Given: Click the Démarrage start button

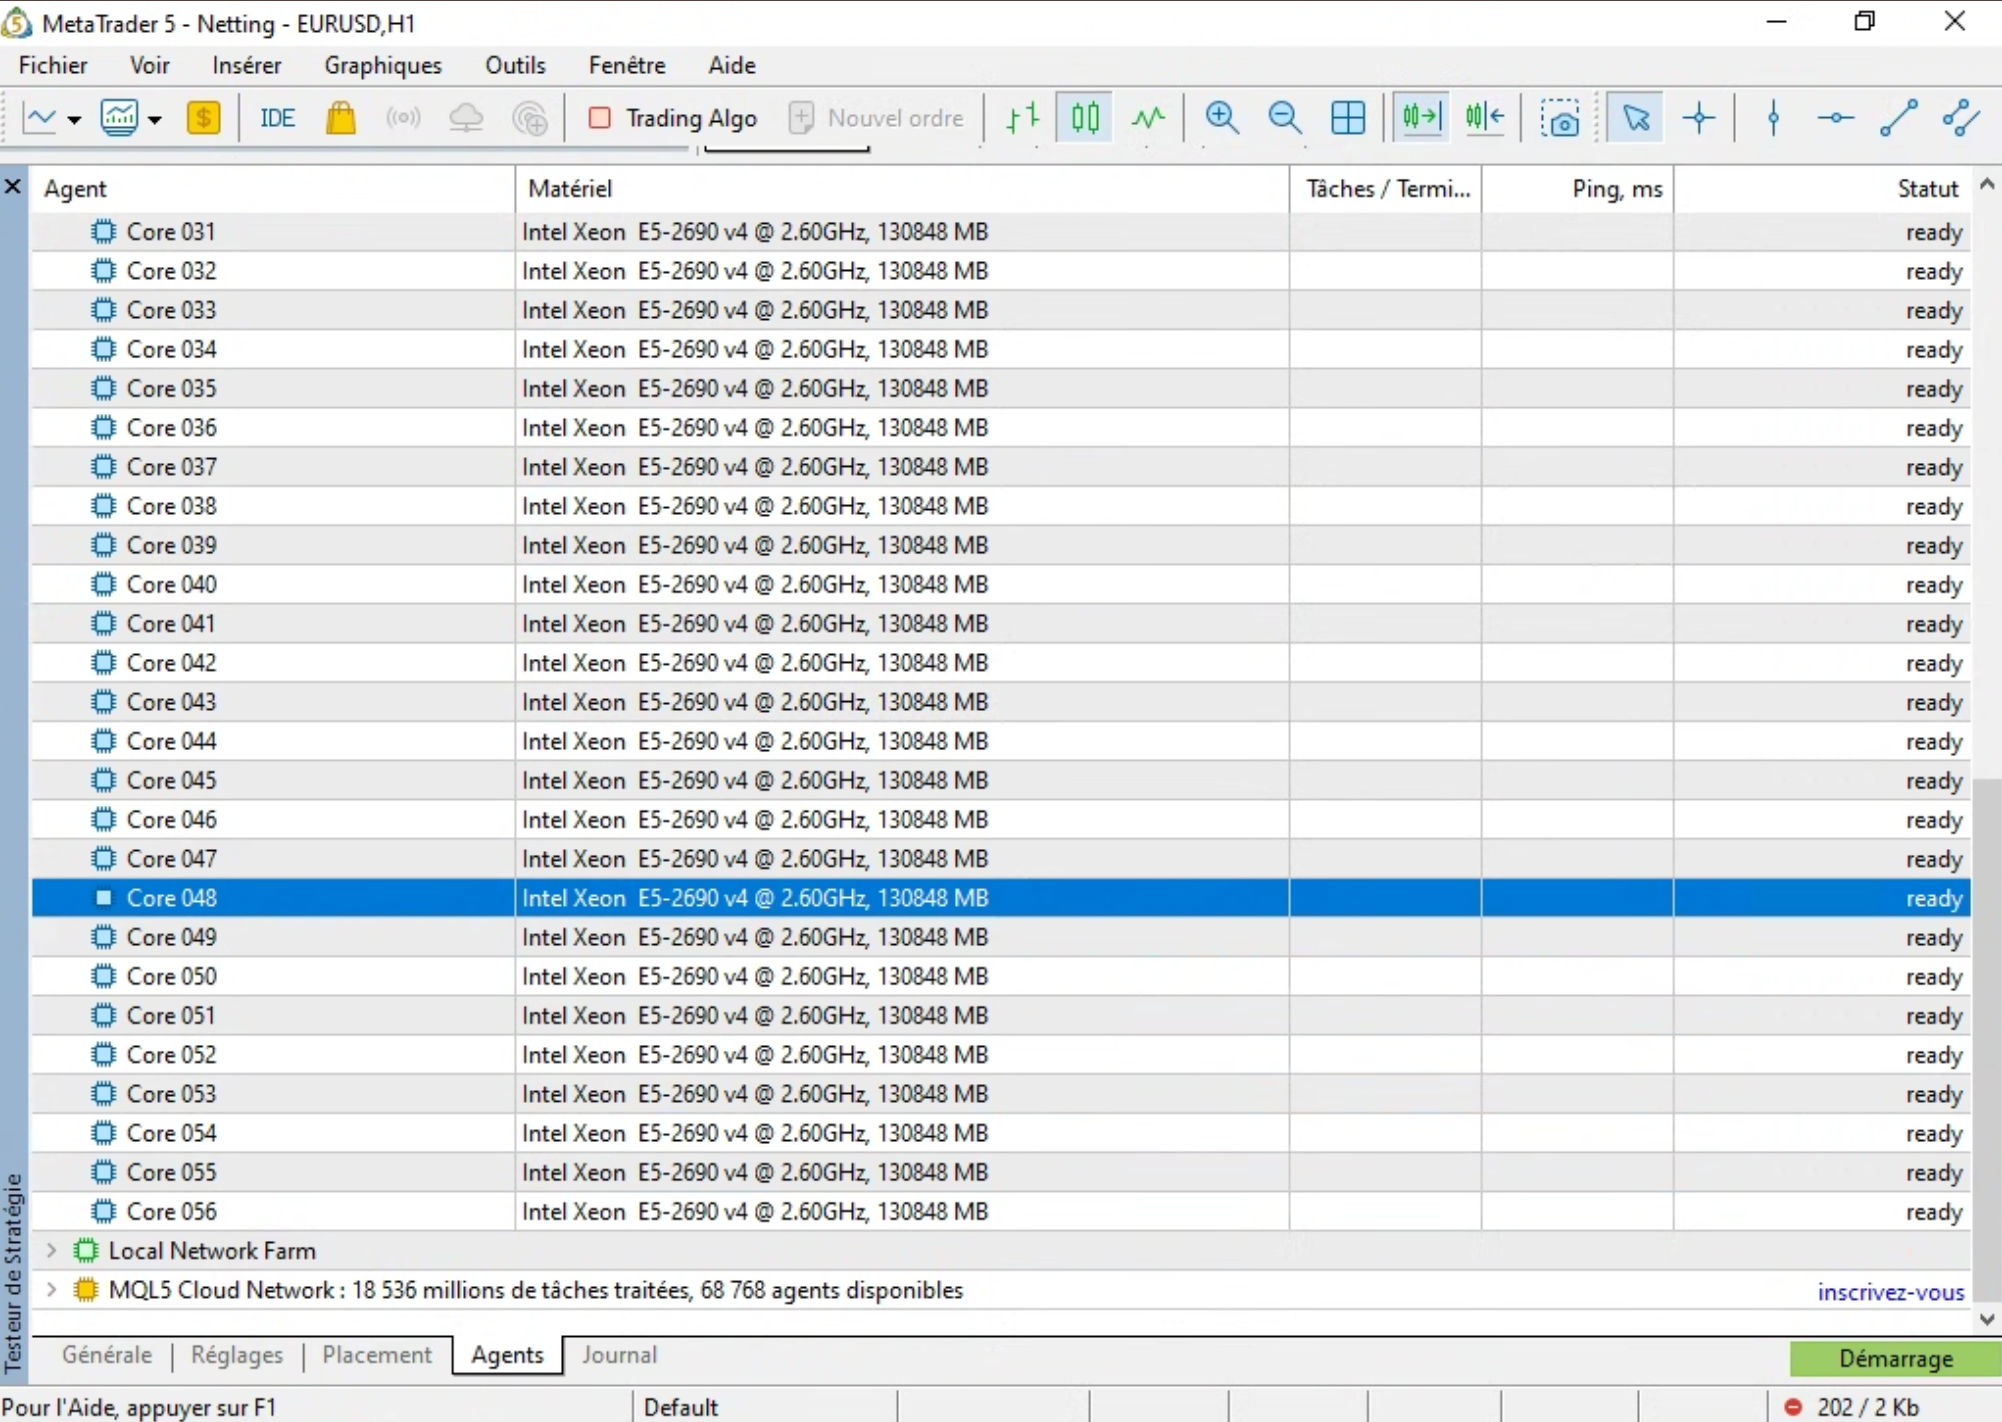Looking at the screenshot, I should coord(1895,1358).
